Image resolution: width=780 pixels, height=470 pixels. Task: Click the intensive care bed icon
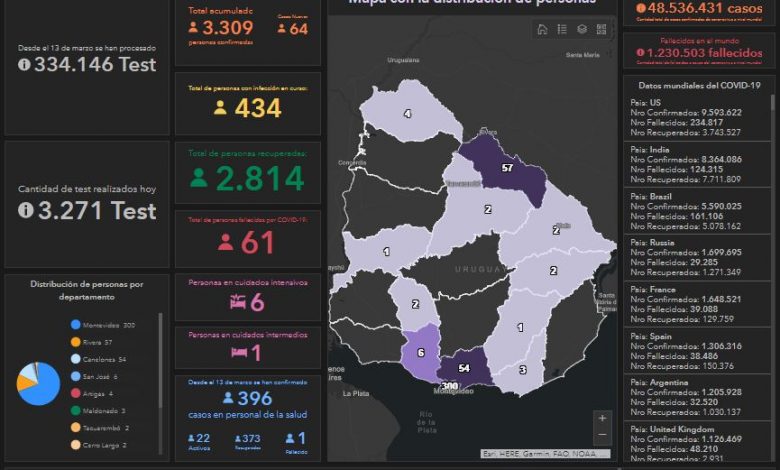coord(238,303)
